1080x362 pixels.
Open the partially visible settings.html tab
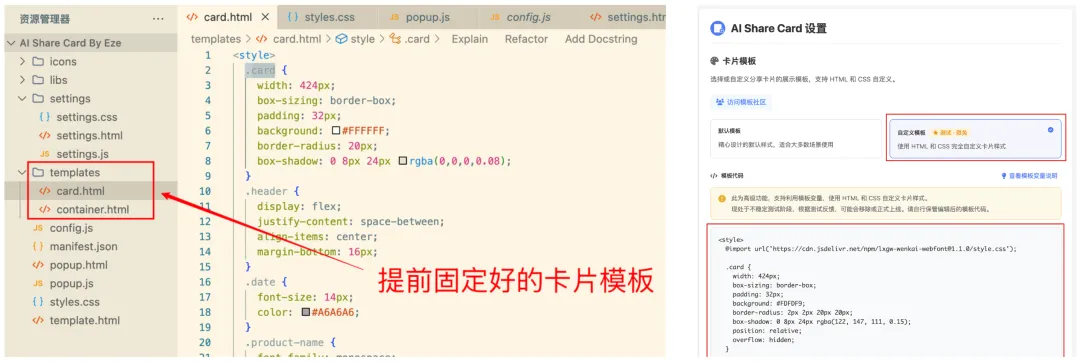[x=627, y=17]
